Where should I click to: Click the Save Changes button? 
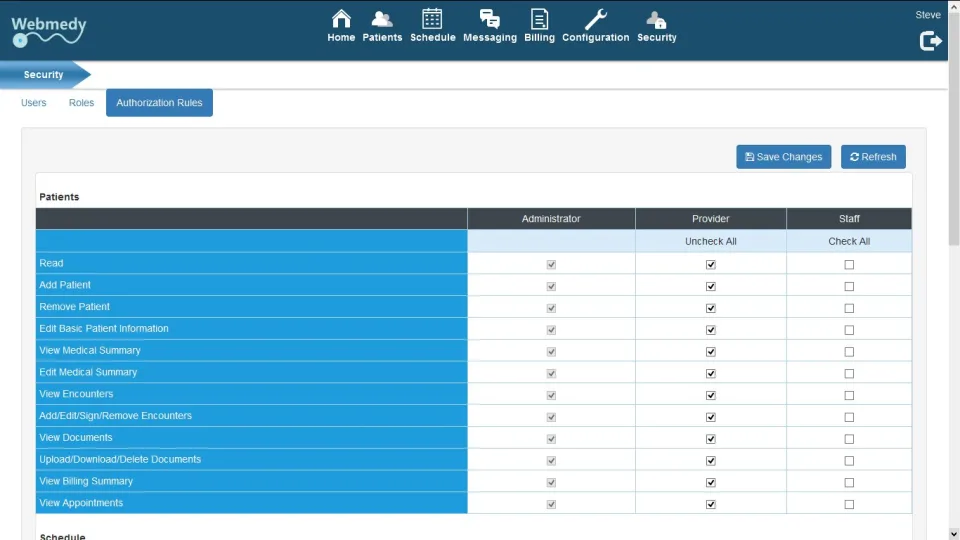click(x=783, y=157)
